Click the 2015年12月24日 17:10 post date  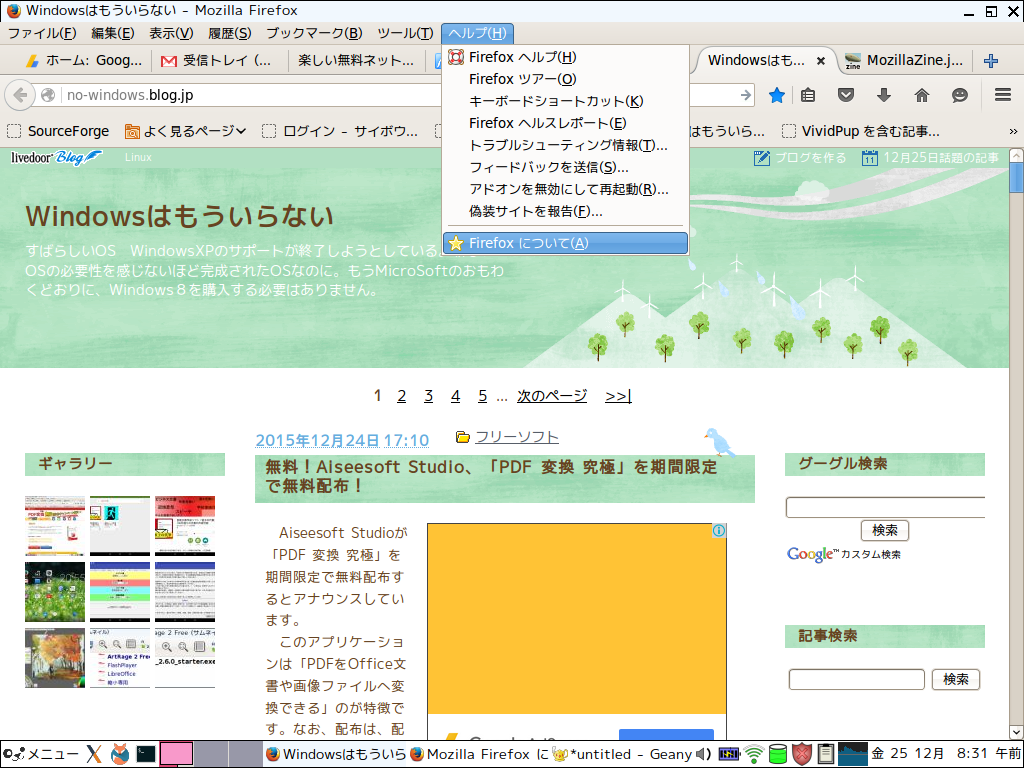pyautogui.click(x=342, y=440)
